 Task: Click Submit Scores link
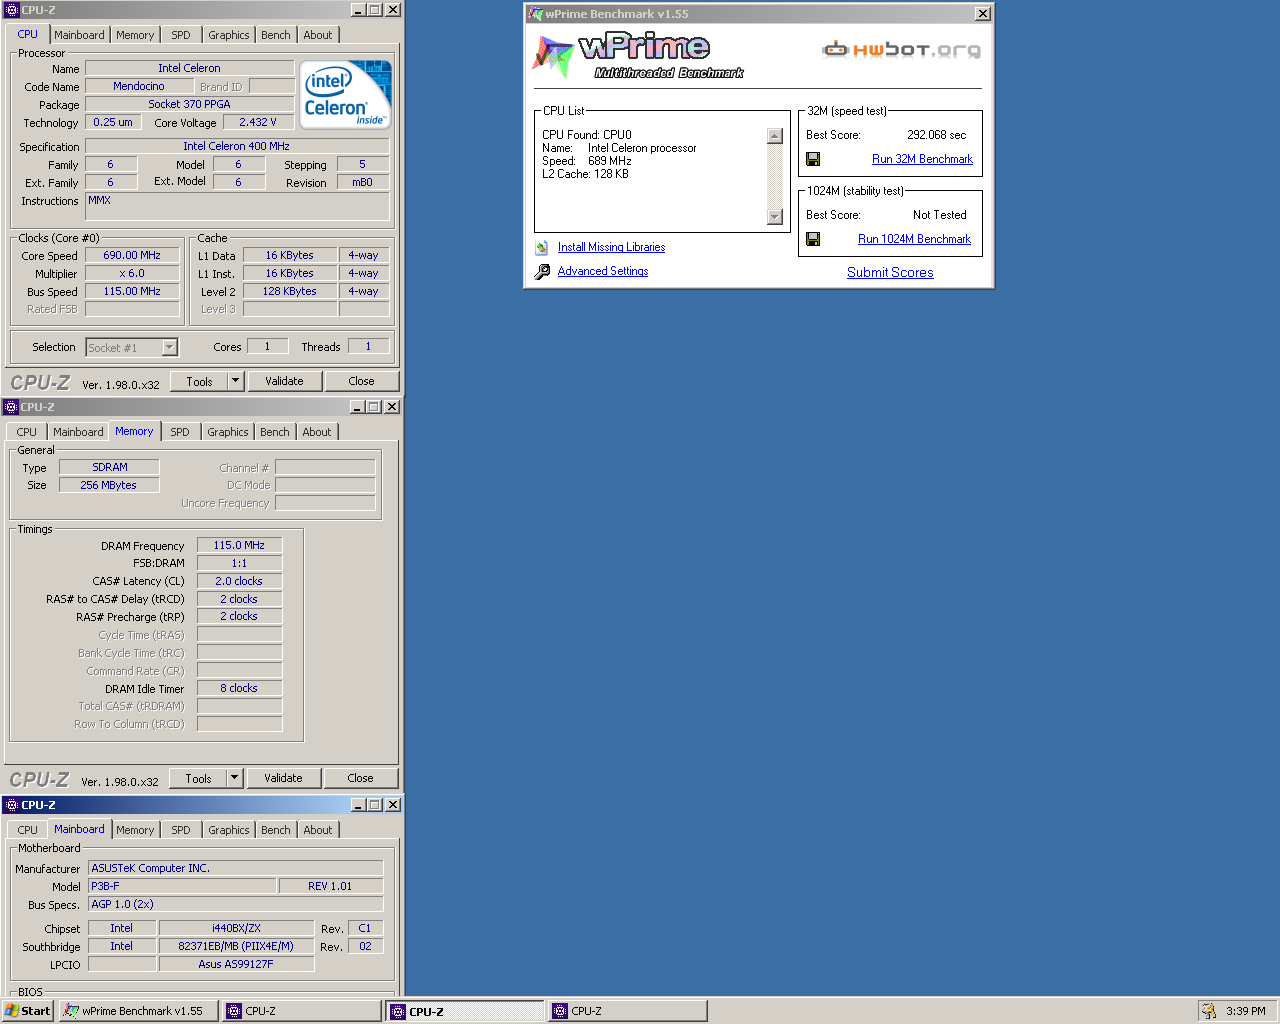[x=890, y=272]
